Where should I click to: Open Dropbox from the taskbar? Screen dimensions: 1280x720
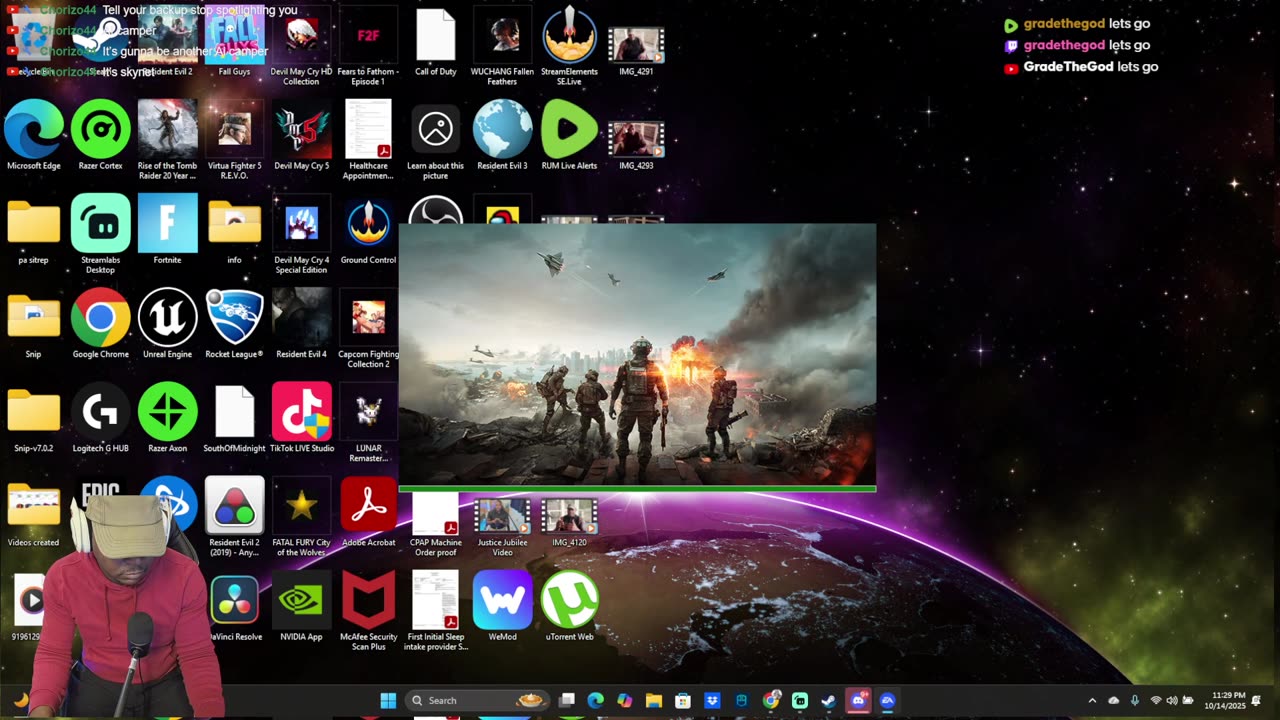[x=712, y=701]
